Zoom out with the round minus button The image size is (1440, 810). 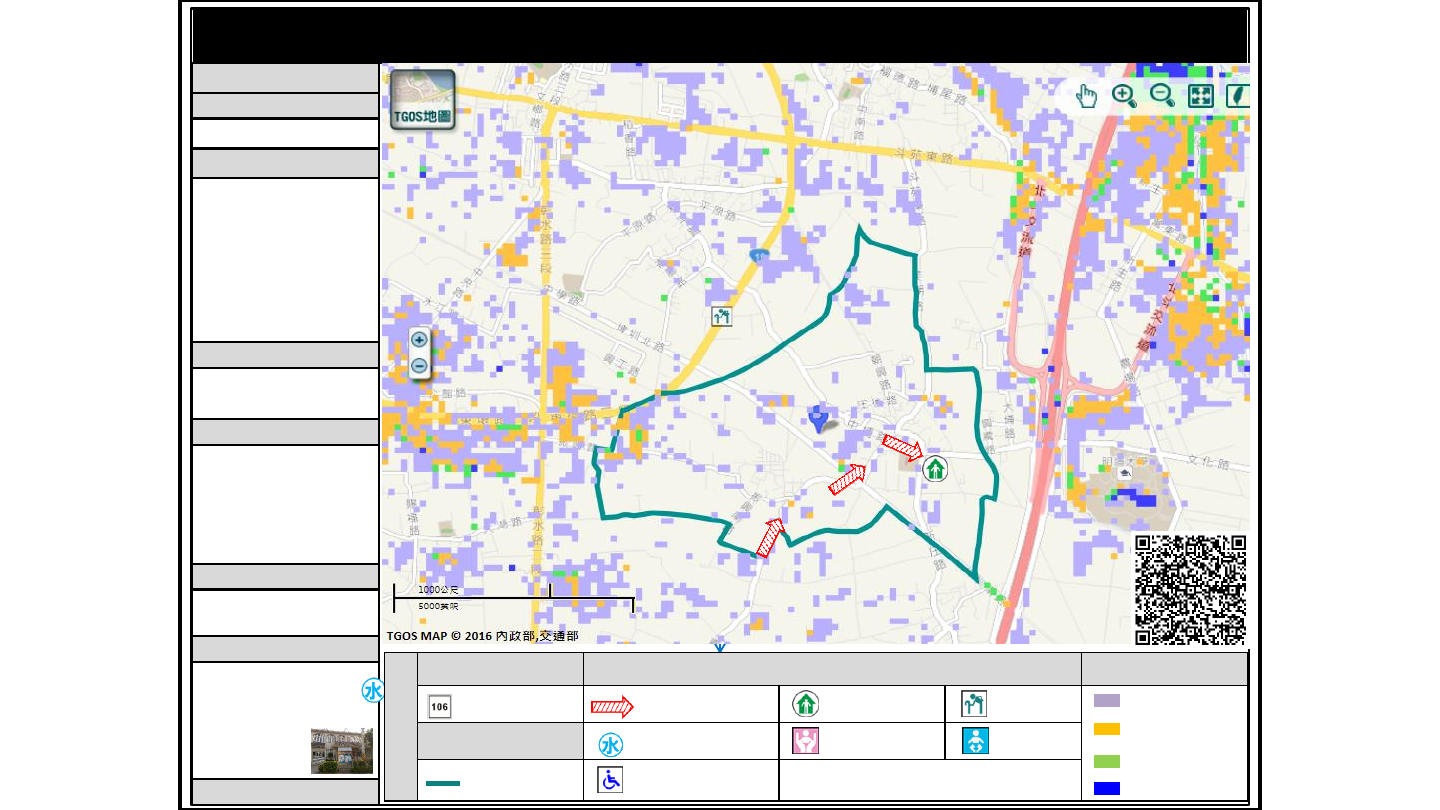(x=419, y=366)
